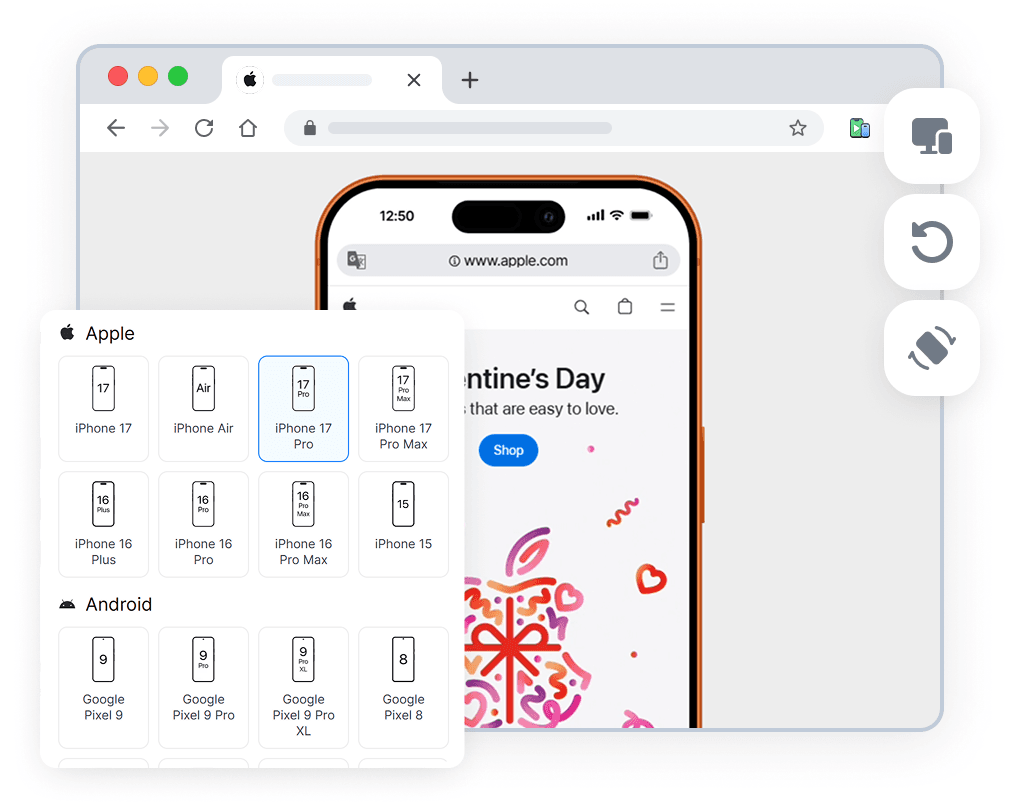
Task: Click the rotate device orientation icon
Action: pos(931,348)
